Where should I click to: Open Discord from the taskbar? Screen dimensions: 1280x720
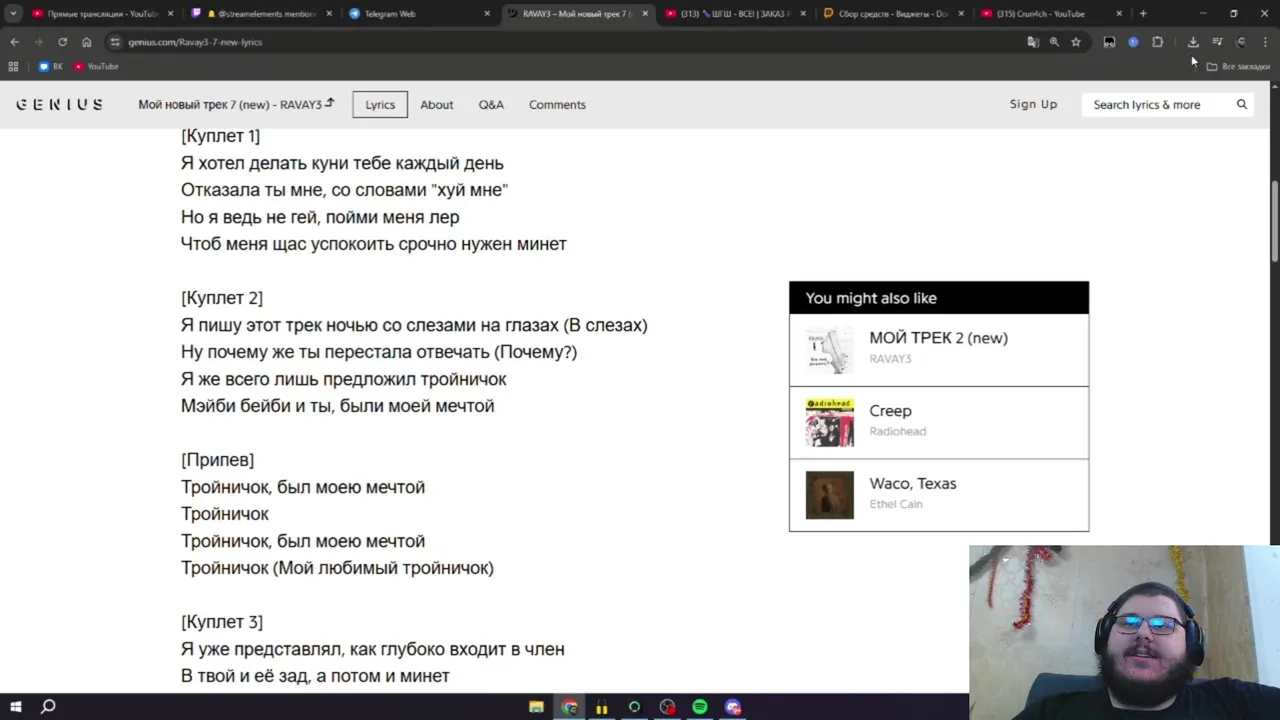coord(733,707)
